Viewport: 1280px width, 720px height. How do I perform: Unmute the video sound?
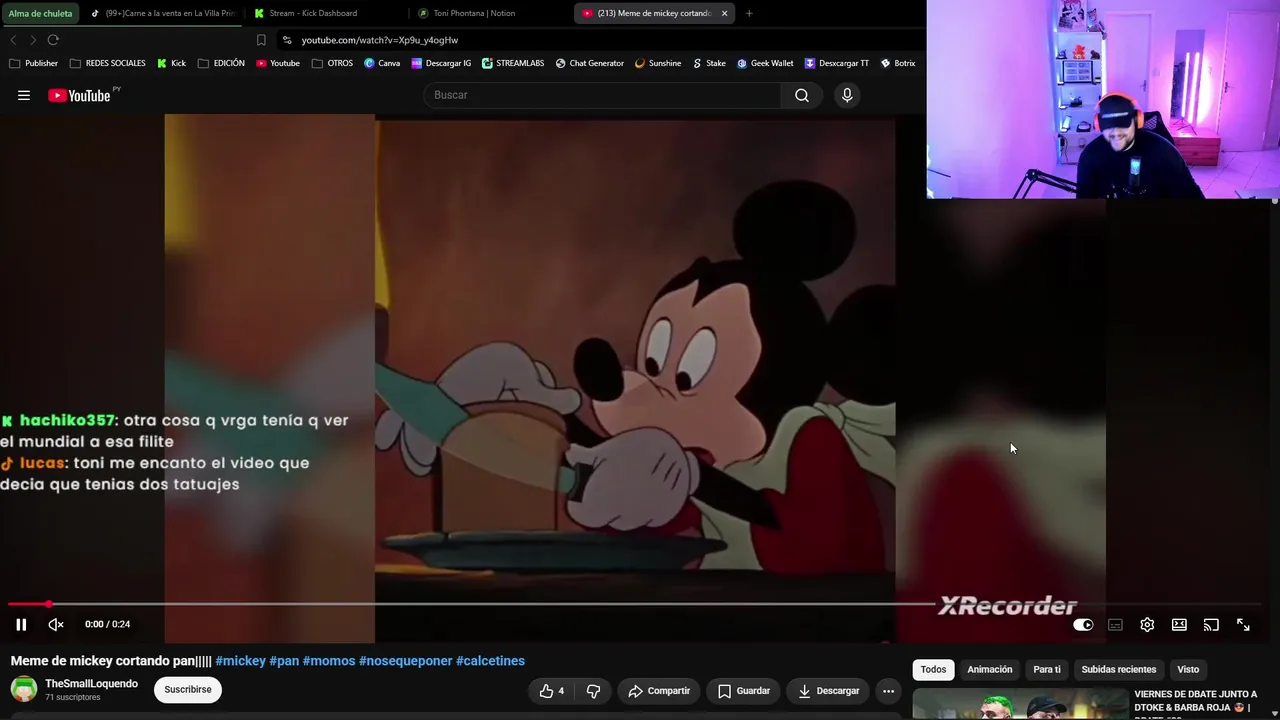pyautogui.click(x=56, y=624)
